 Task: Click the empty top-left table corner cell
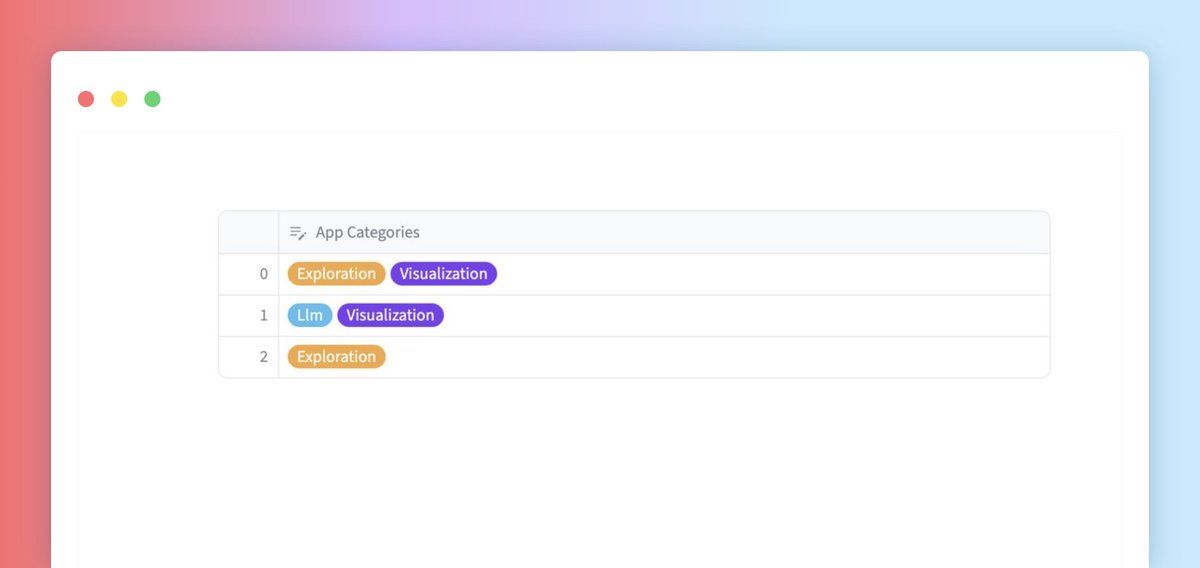click(249, 232)
